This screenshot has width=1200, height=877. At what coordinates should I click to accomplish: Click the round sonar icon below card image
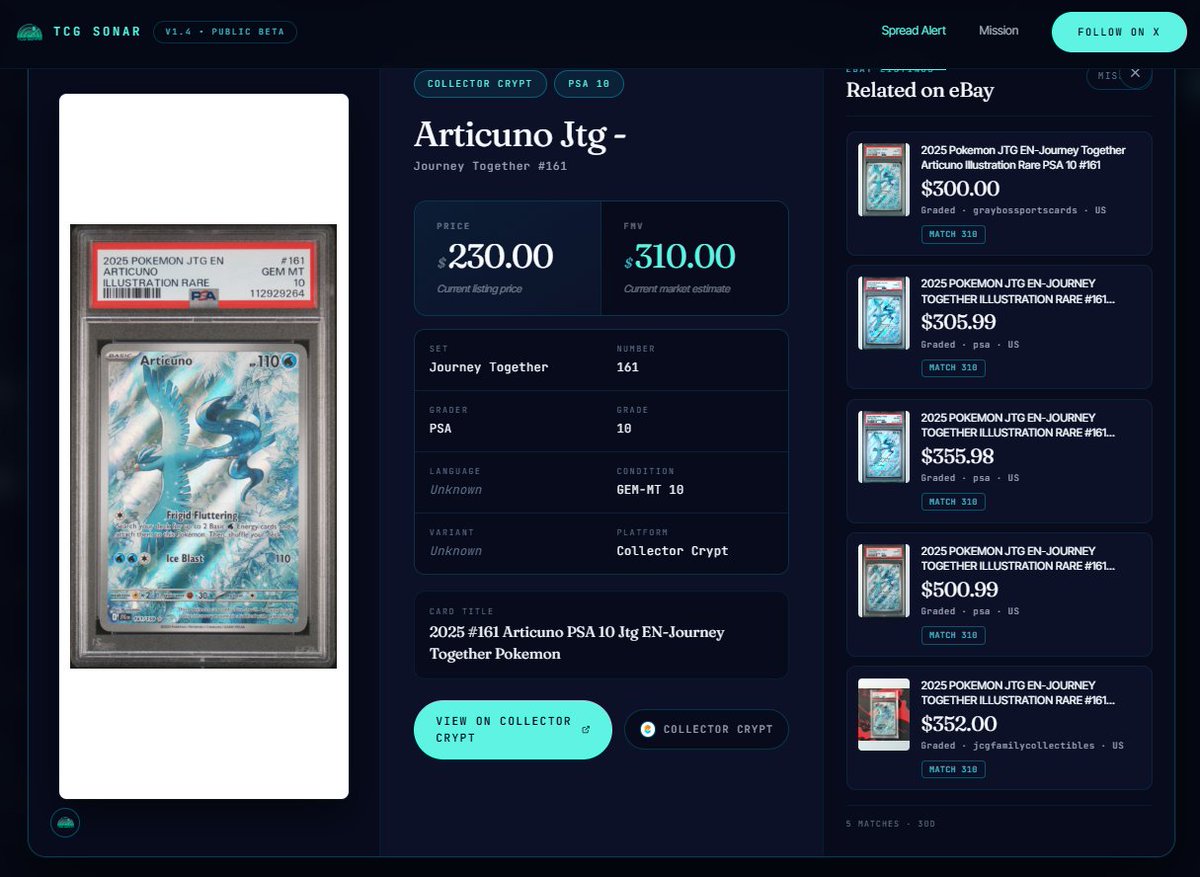point(65,822)
